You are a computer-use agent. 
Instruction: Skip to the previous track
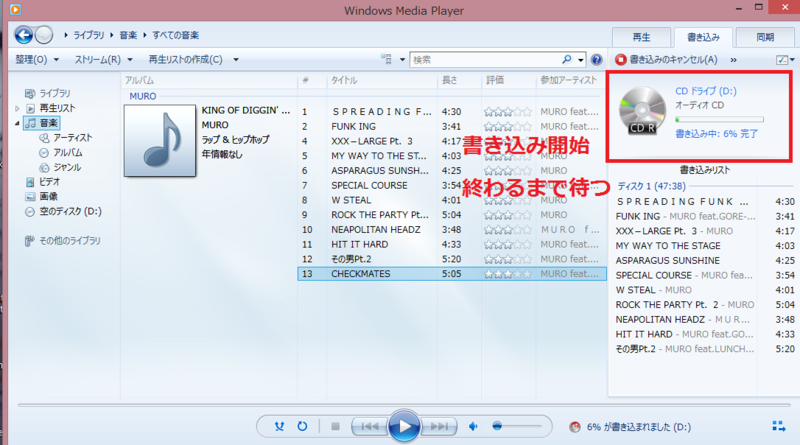(x=370, y=426)
